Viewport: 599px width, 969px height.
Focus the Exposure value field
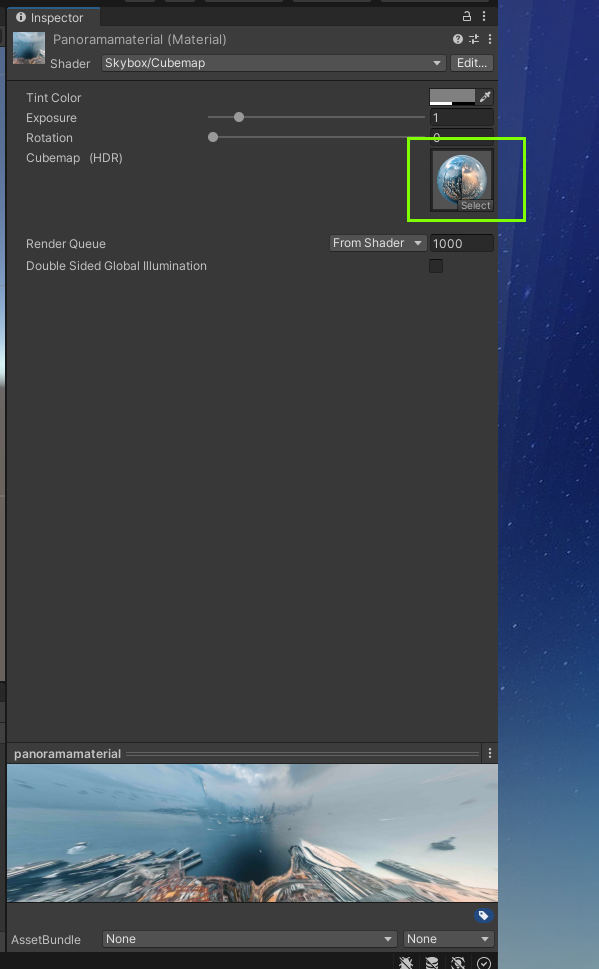click(462, 117)
